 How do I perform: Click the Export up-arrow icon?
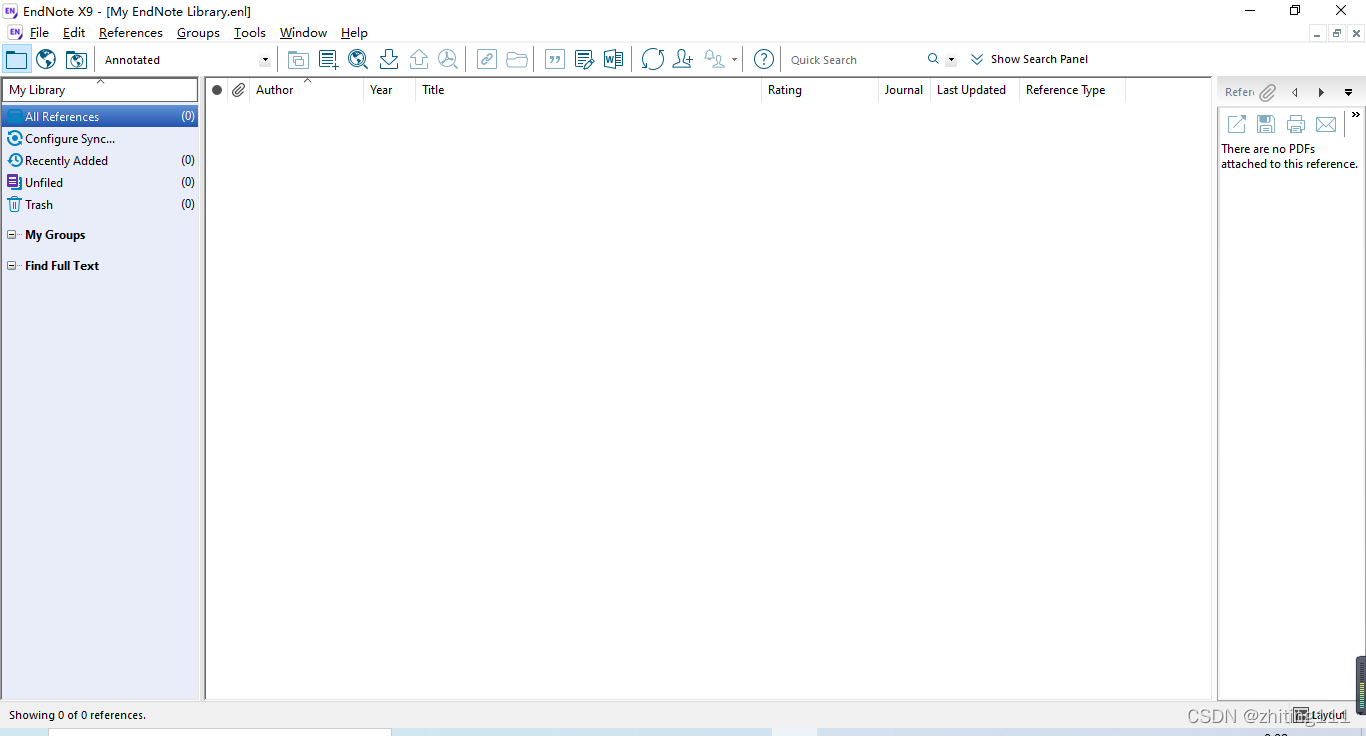point(419,59)
